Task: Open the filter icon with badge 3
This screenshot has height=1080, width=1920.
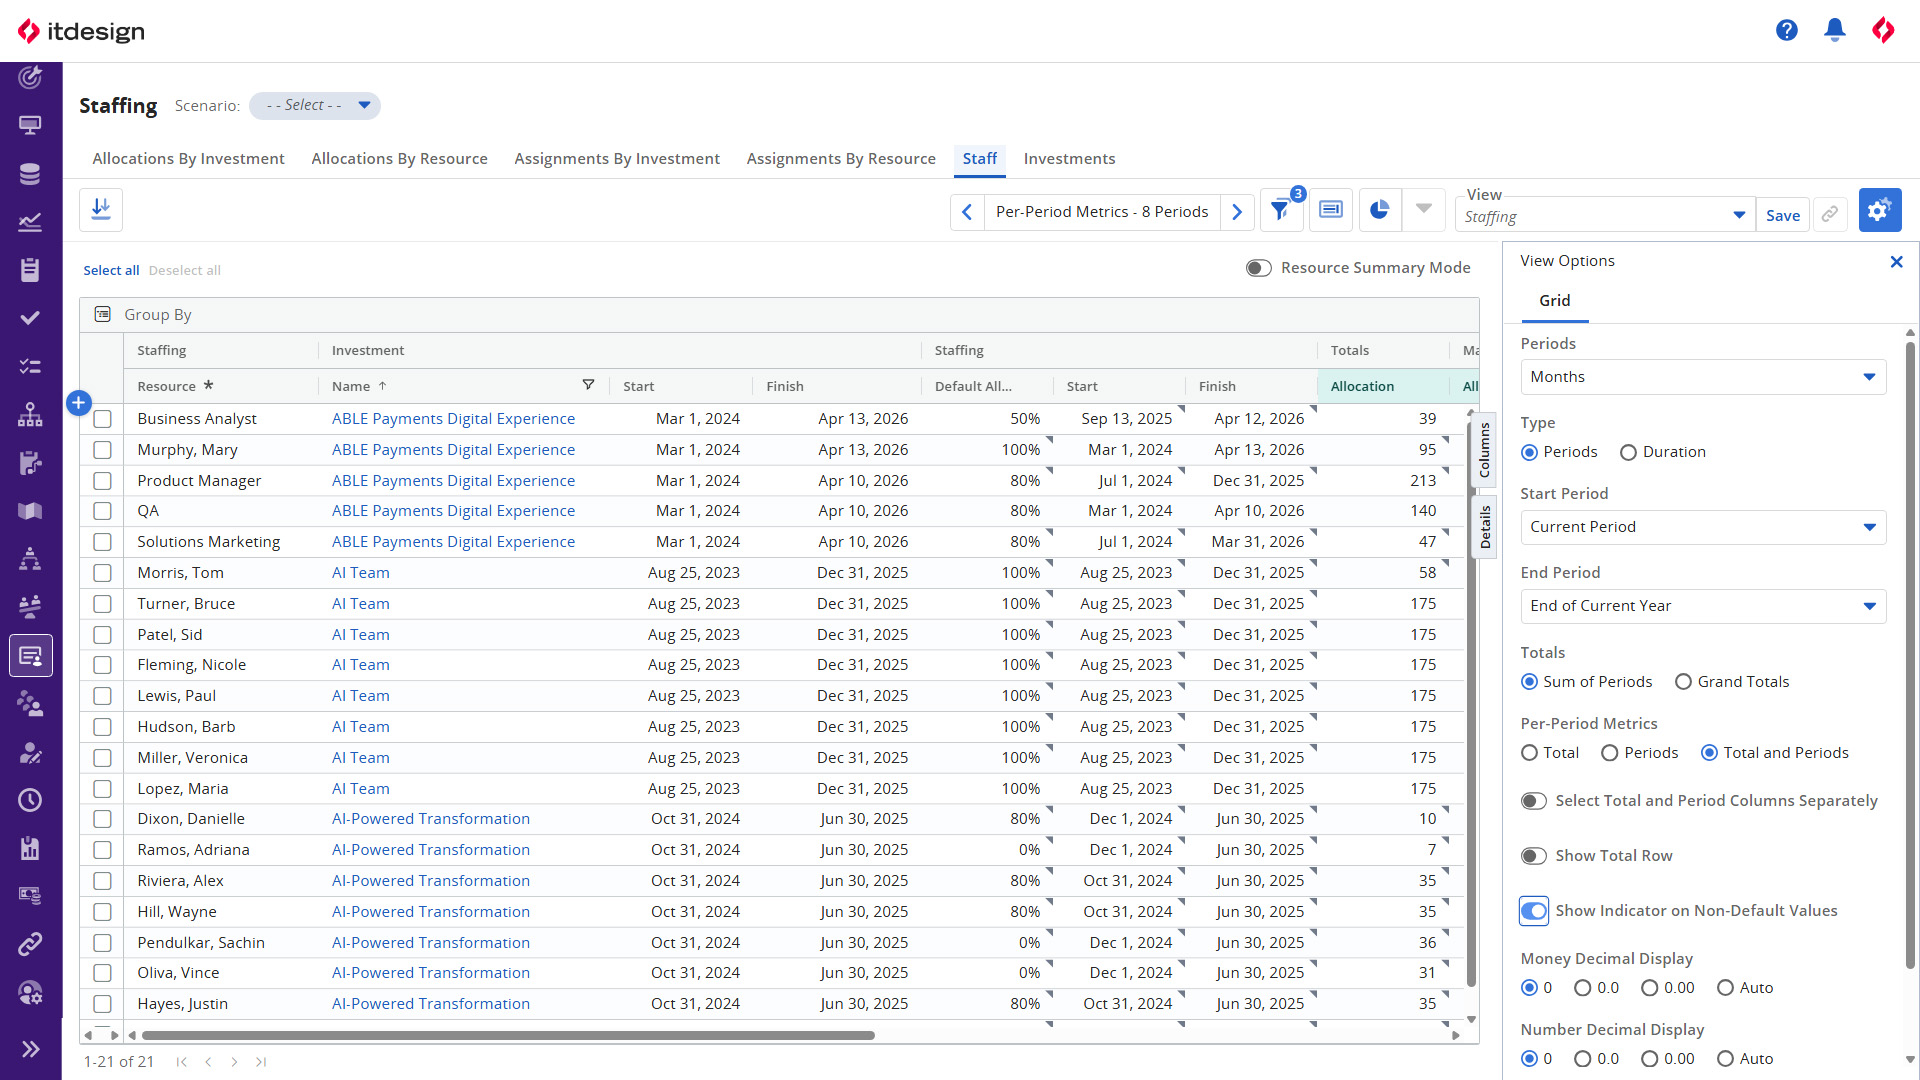Action: 1281,210
